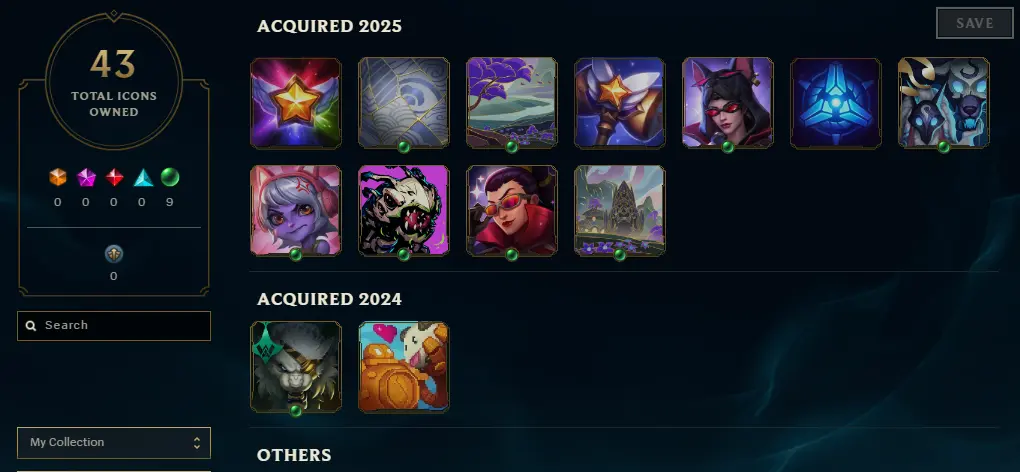Select the star-topped golden staff icon
The height and width of the screenshot is (472, 1020).
[619, 103]
